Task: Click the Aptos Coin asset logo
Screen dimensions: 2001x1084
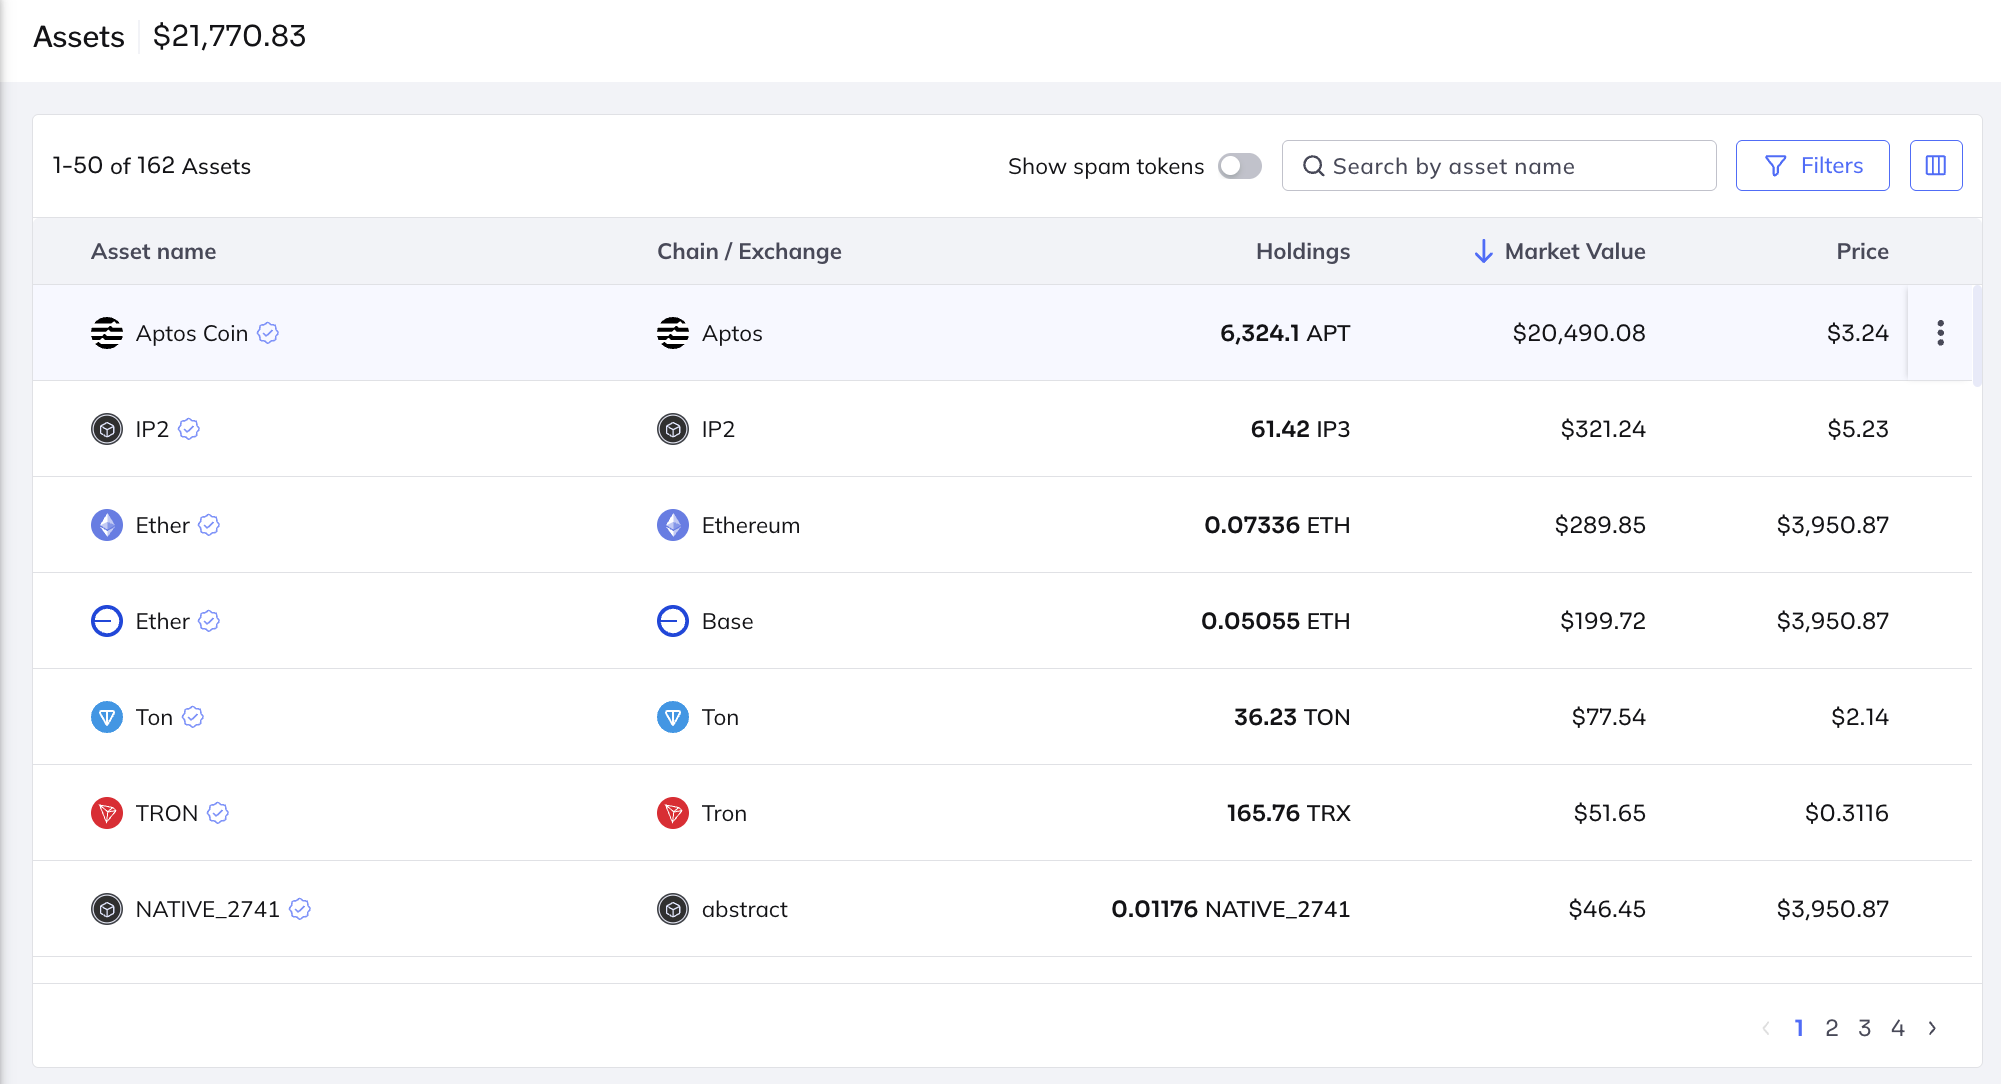Action: (x=107, y=333)
